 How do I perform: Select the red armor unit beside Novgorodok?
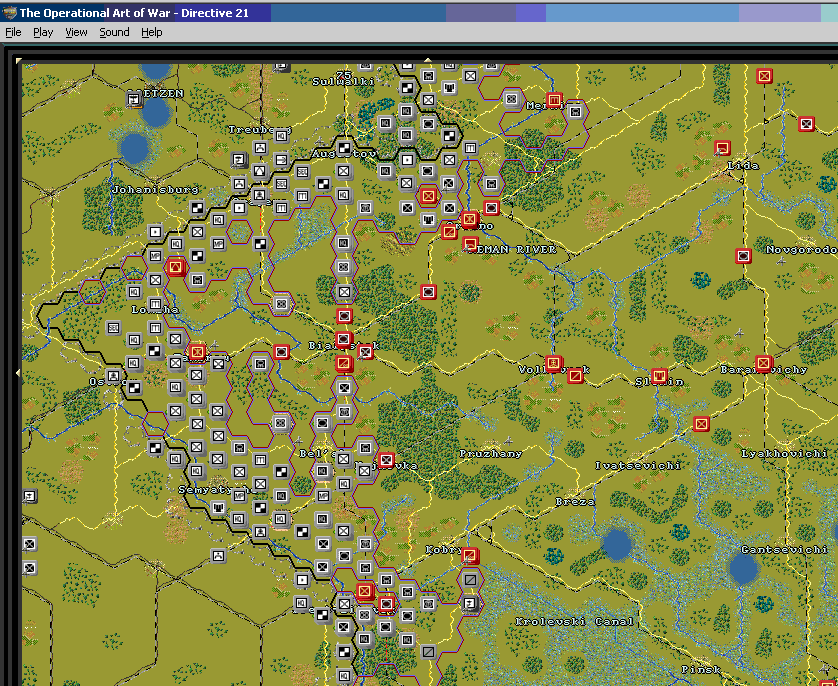(x=743, y=256)
